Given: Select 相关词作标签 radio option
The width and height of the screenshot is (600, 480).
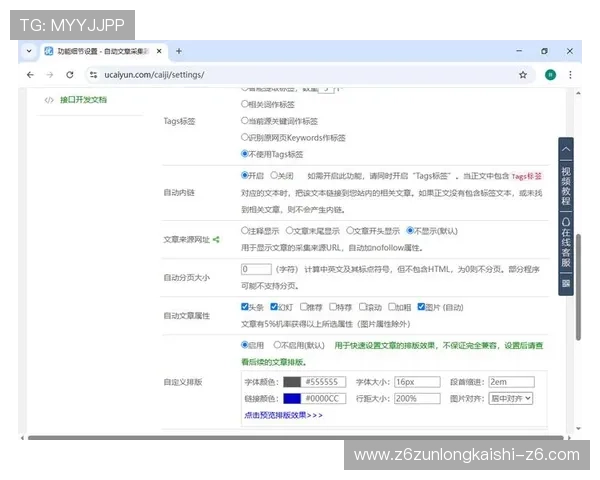Looking at the screenshot, I should 245,104.
